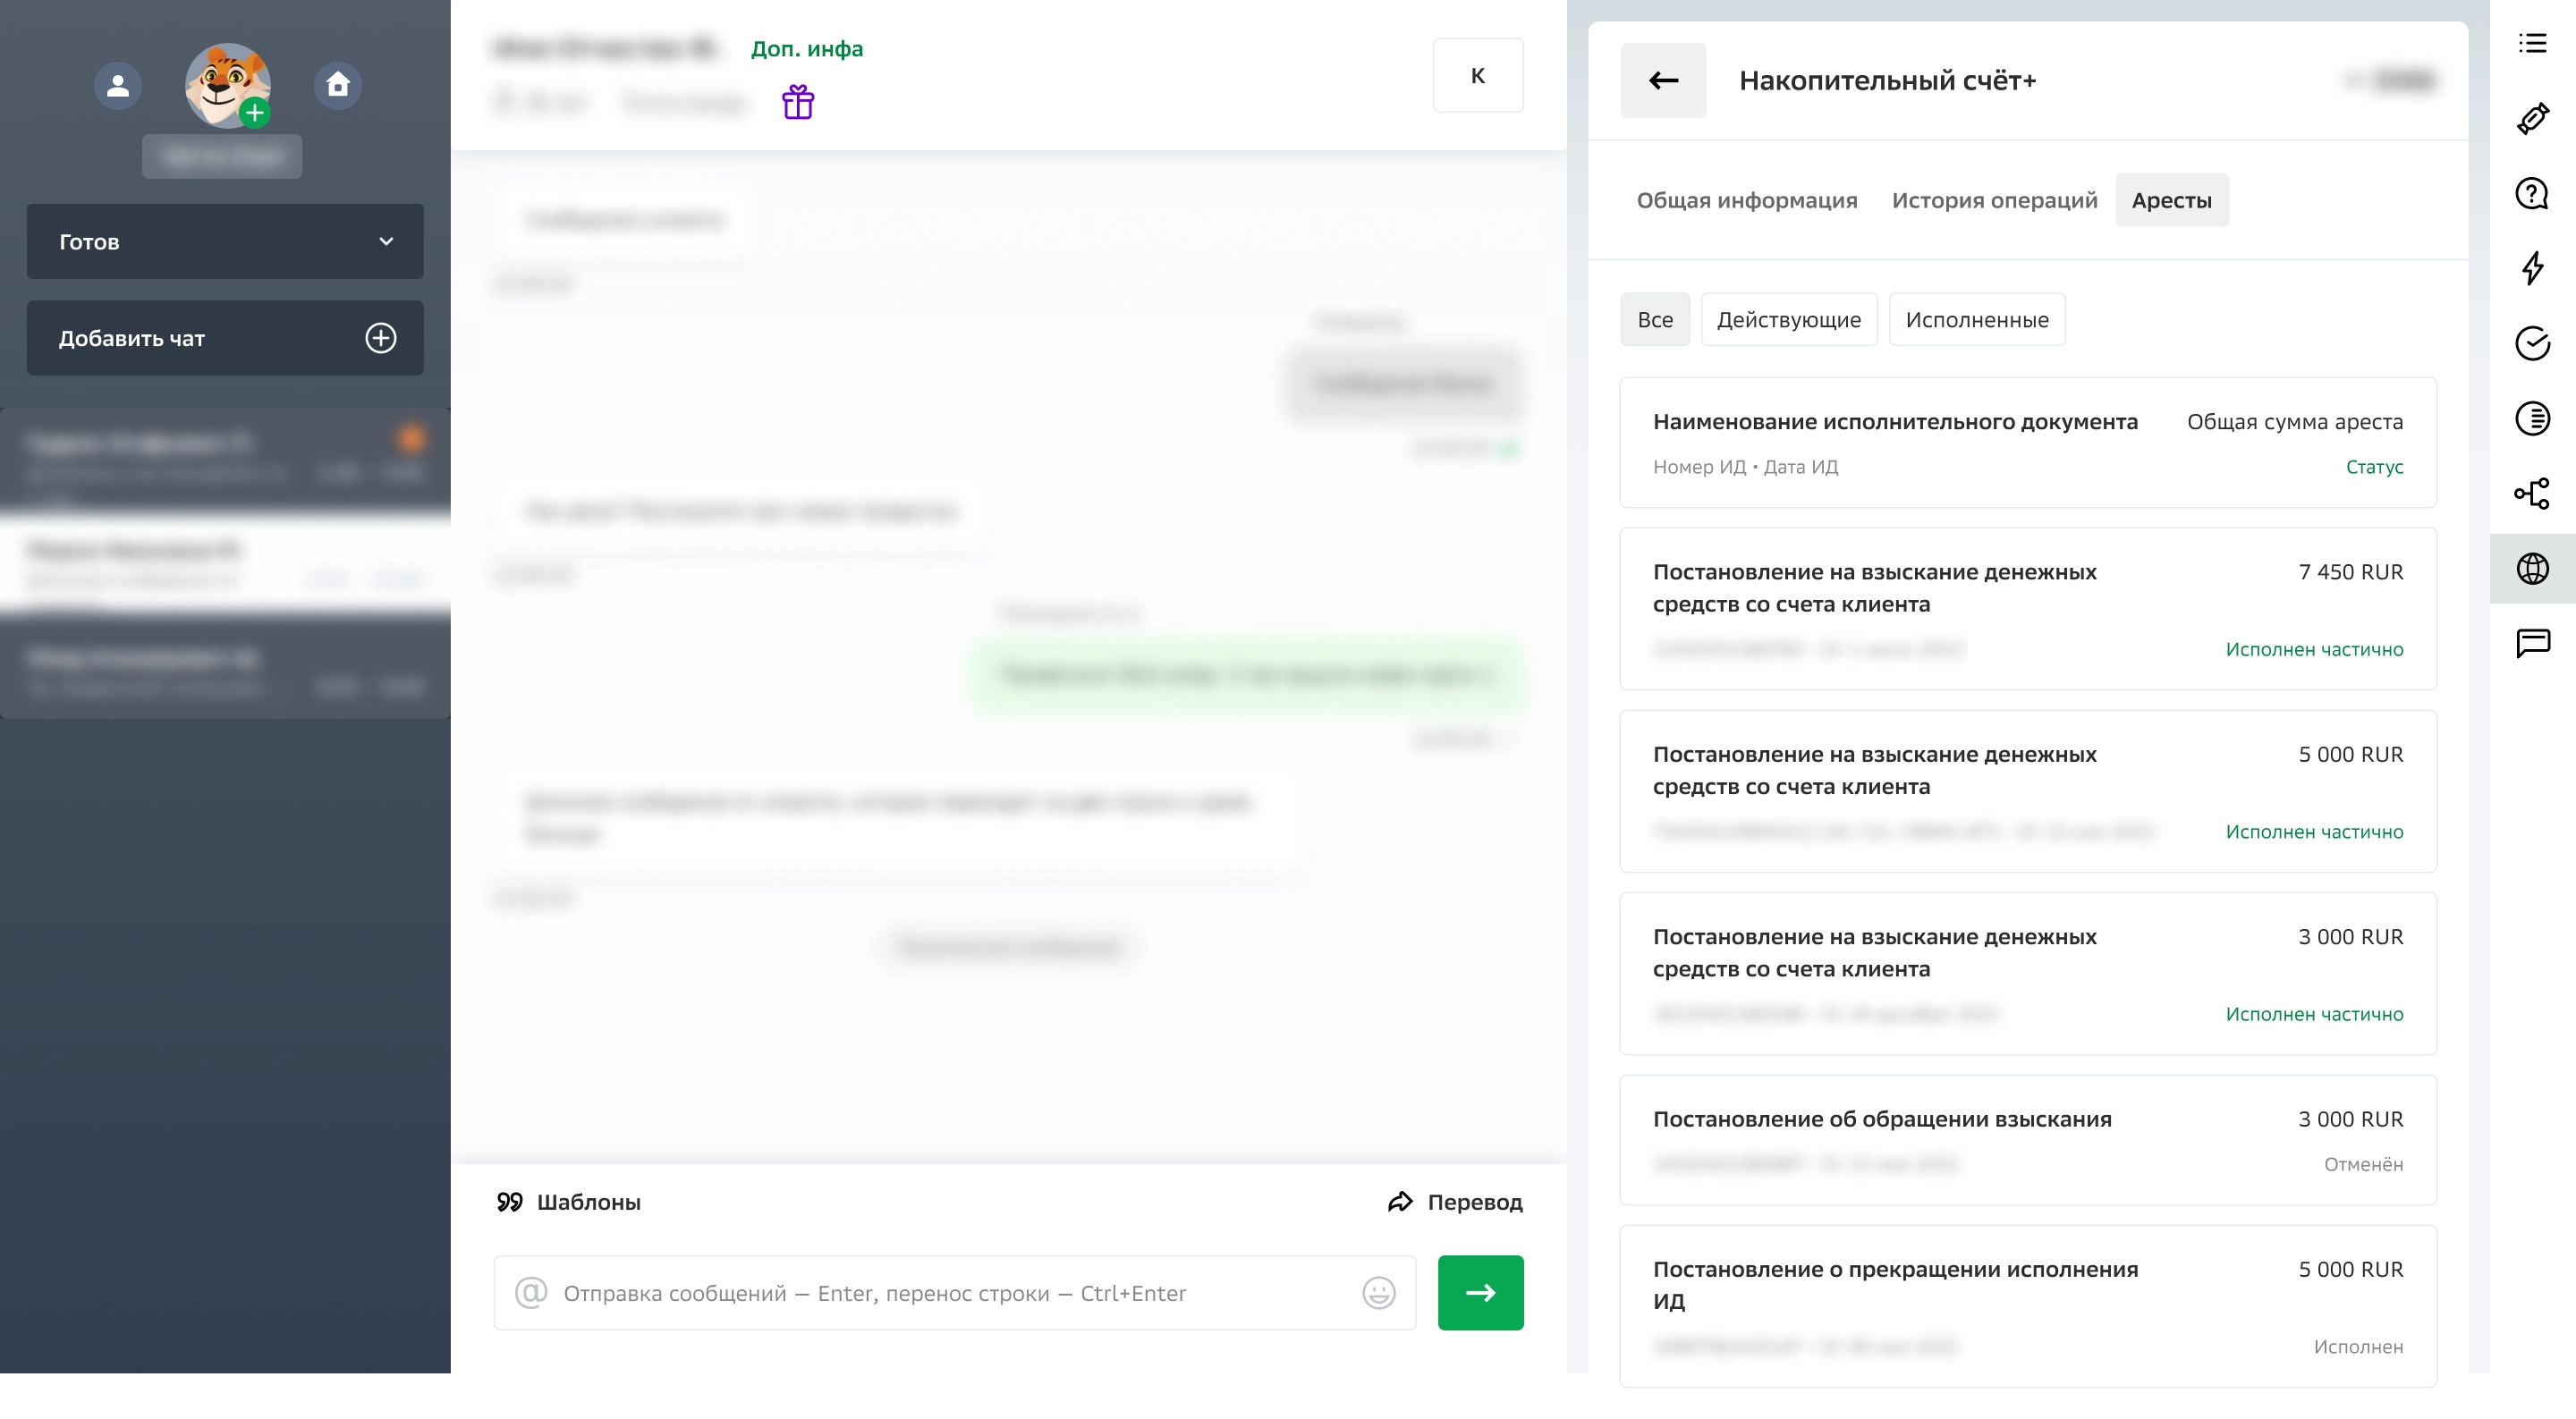Open the emoji picker in message input
The width and height of the screenshot is (2576, 1419).
[1378, 1292]
